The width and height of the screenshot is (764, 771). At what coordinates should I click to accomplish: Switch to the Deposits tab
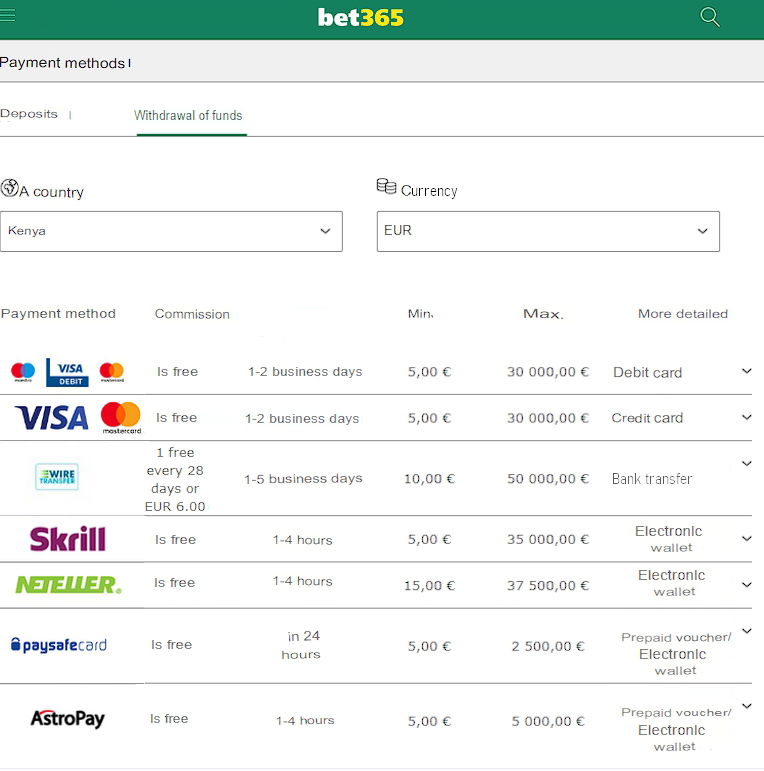29,114
